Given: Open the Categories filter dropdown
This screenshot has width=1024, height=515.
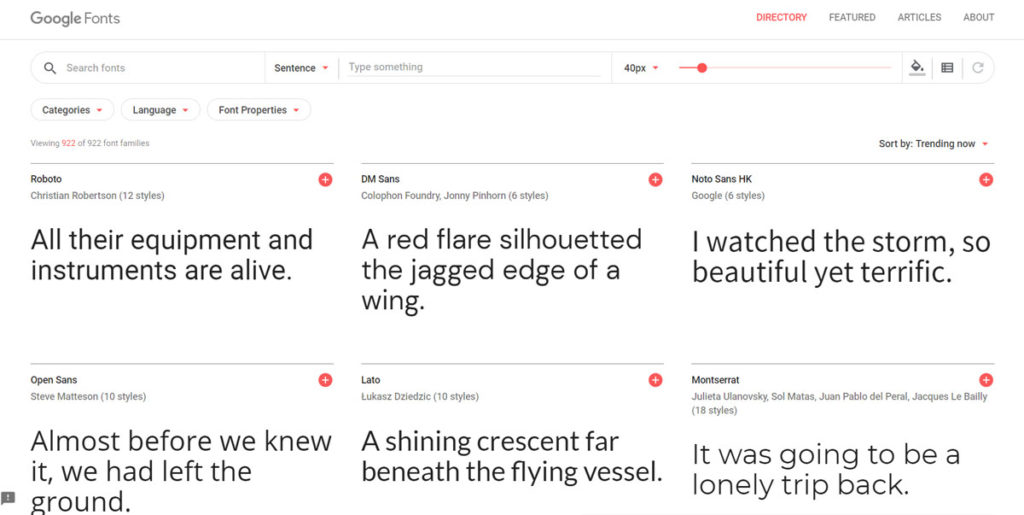Looking at the screenshot, I should pyautogui.click(x=72, y=110).
